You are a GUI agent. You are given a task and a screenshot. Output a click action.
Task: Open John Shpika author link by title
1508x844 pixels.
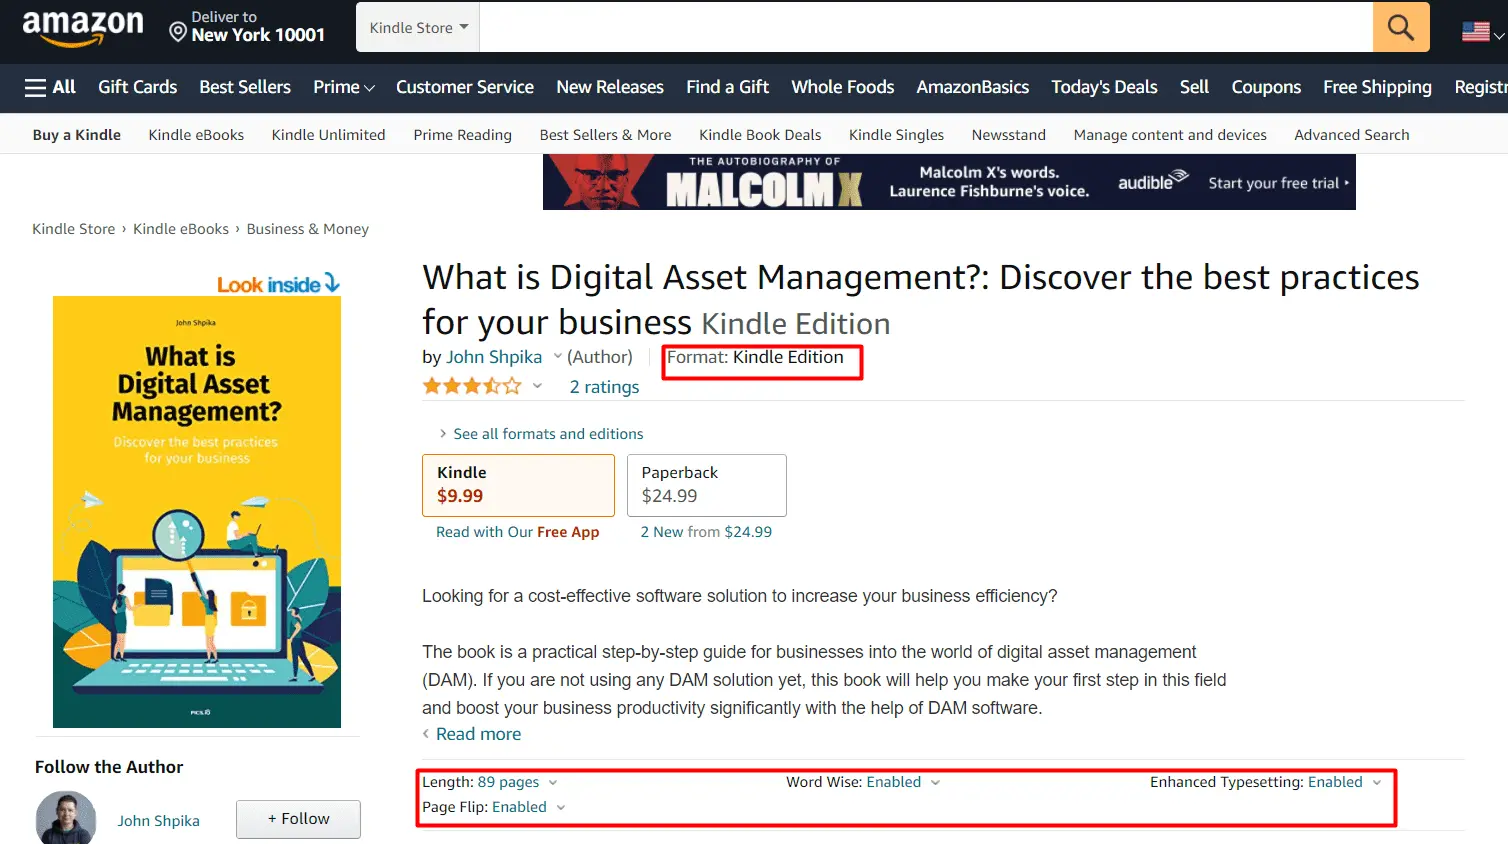494,357
